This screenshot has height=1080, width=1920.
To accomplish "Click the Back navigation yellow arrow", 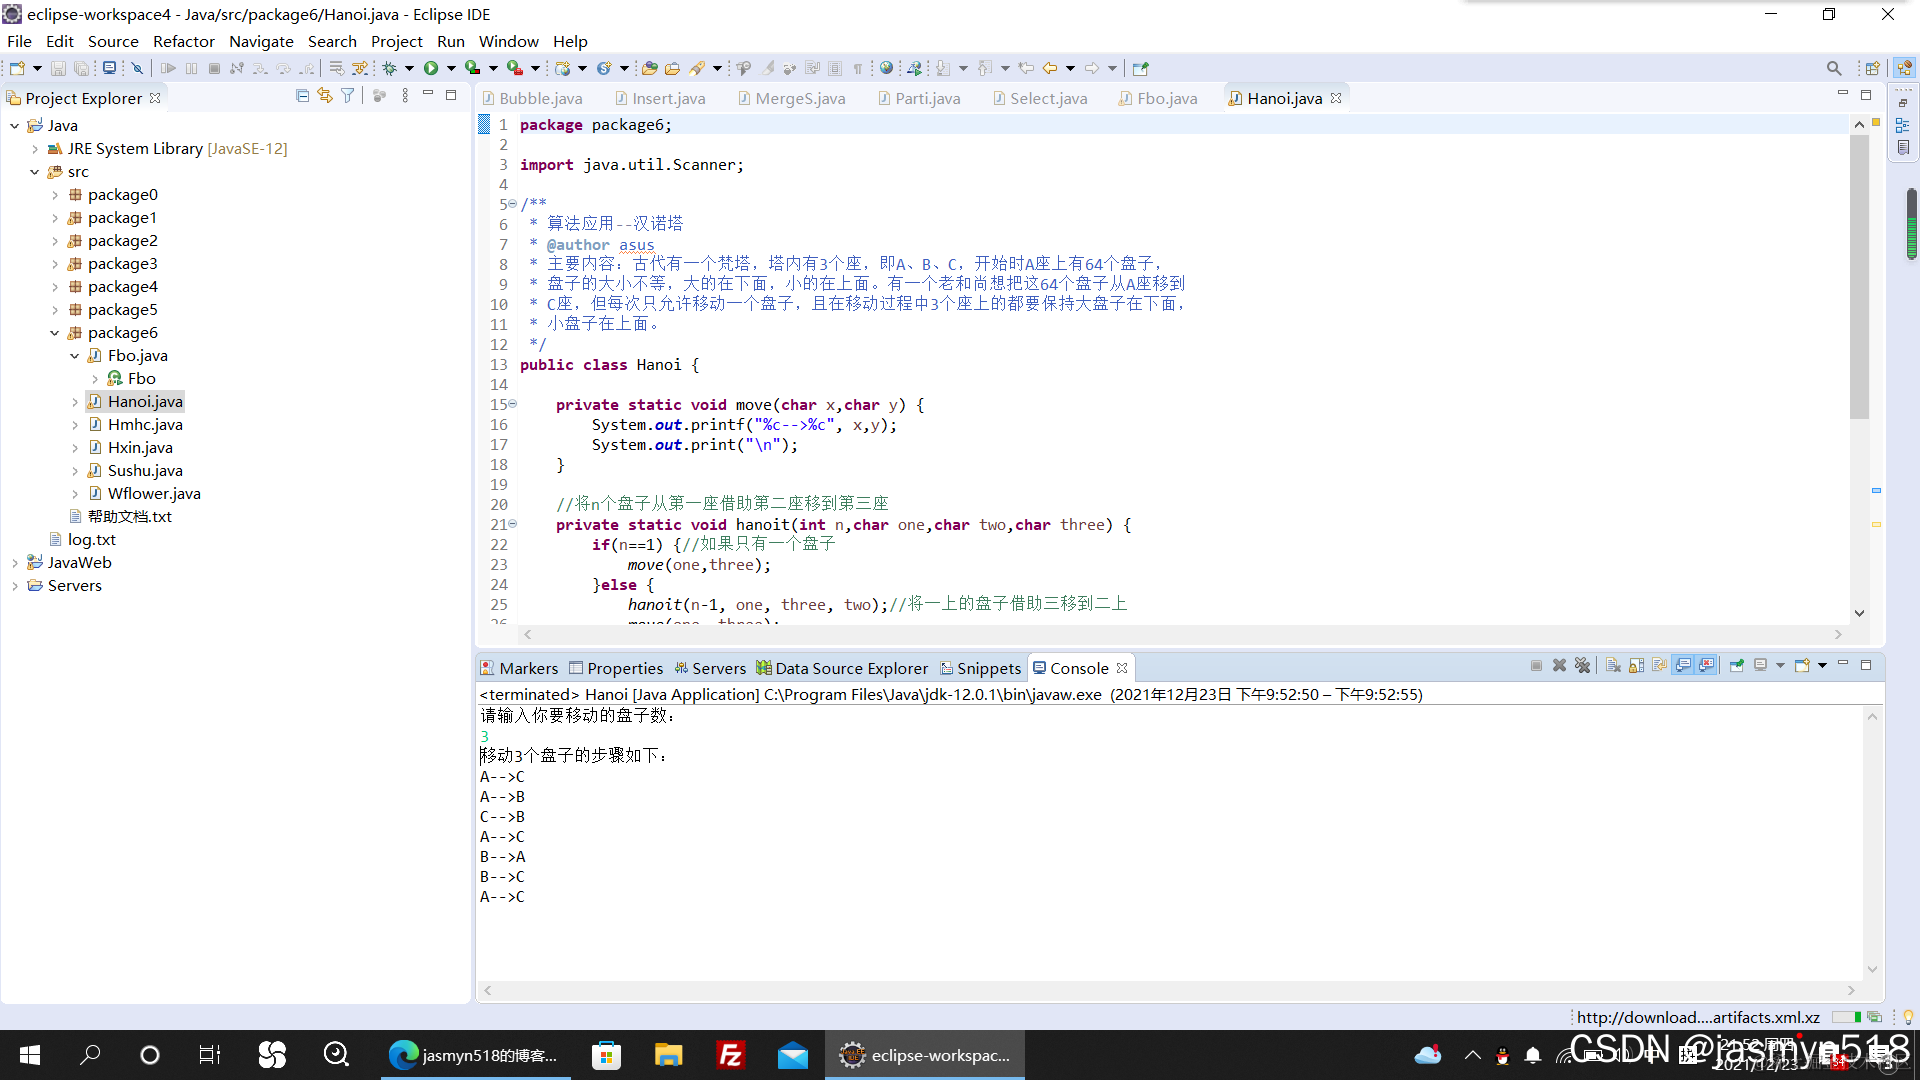I will (1049, 68).
